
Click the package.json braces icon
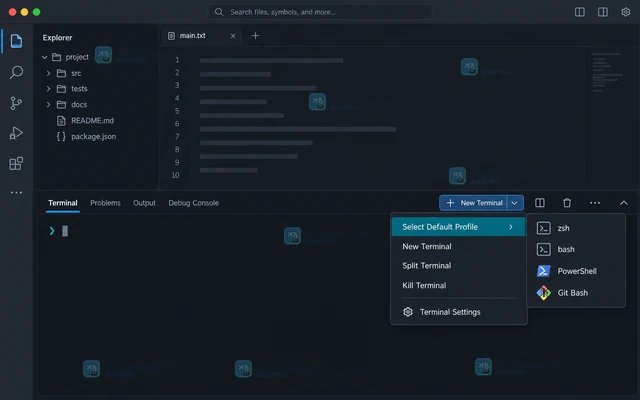pos(61,136)
